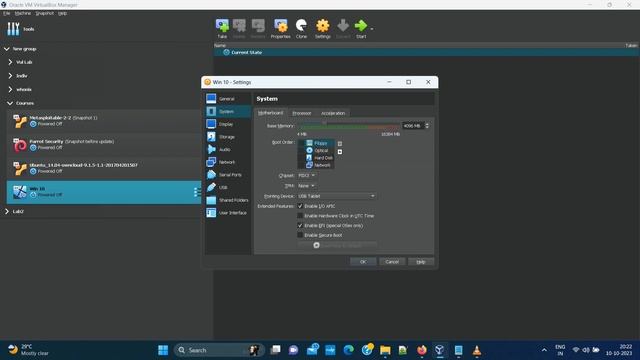Viewport: 640px width, 360px height.
Task: Toggle the Network boot order checkbox
Action: [x=302, y=165]
